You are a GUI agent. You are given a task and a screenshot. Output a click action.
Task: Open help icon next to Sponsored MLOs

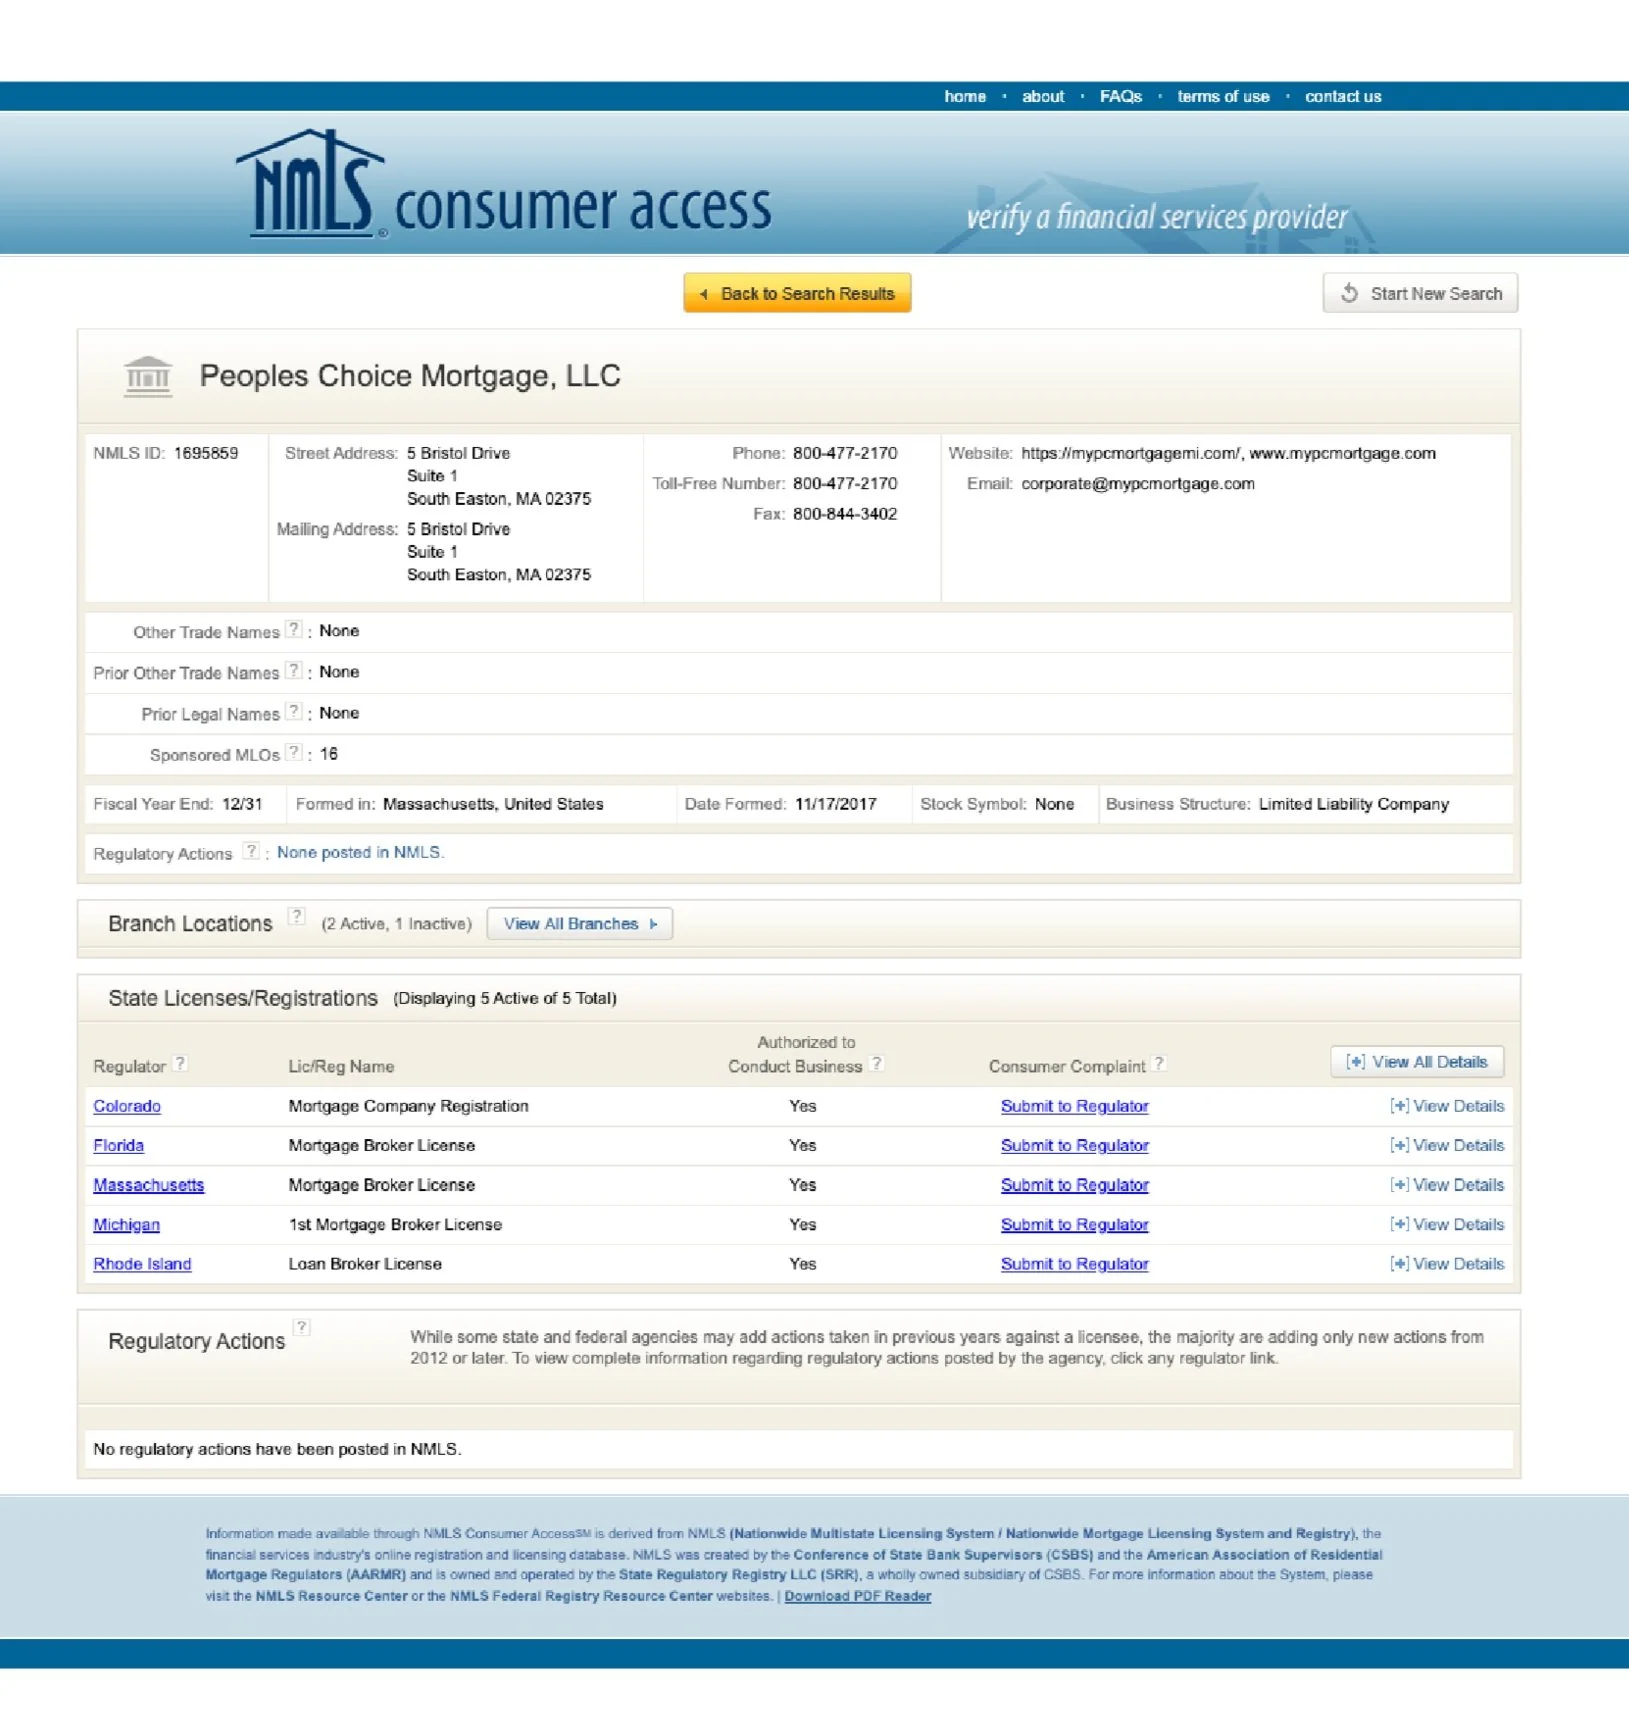(x=293, y=753)
